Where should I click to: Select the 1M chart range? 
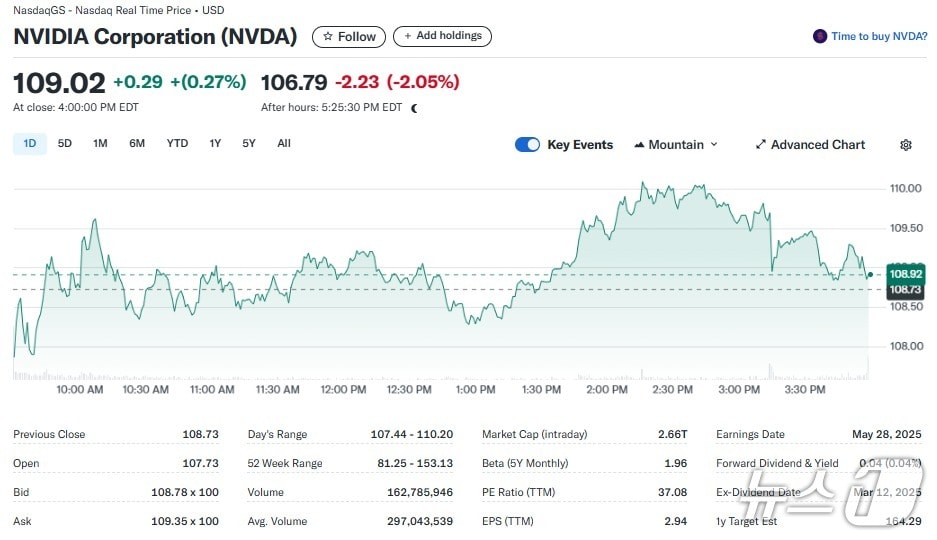coord(100,144)
